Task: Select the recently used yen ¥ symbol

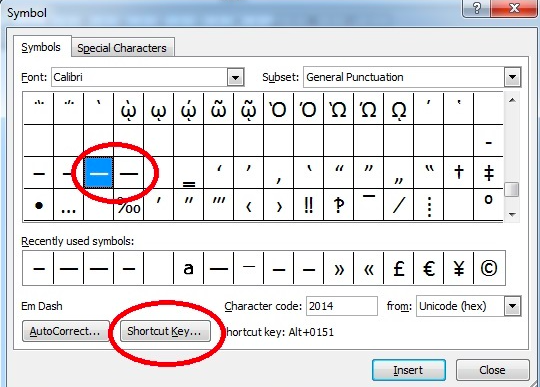Action: [459, 268]
